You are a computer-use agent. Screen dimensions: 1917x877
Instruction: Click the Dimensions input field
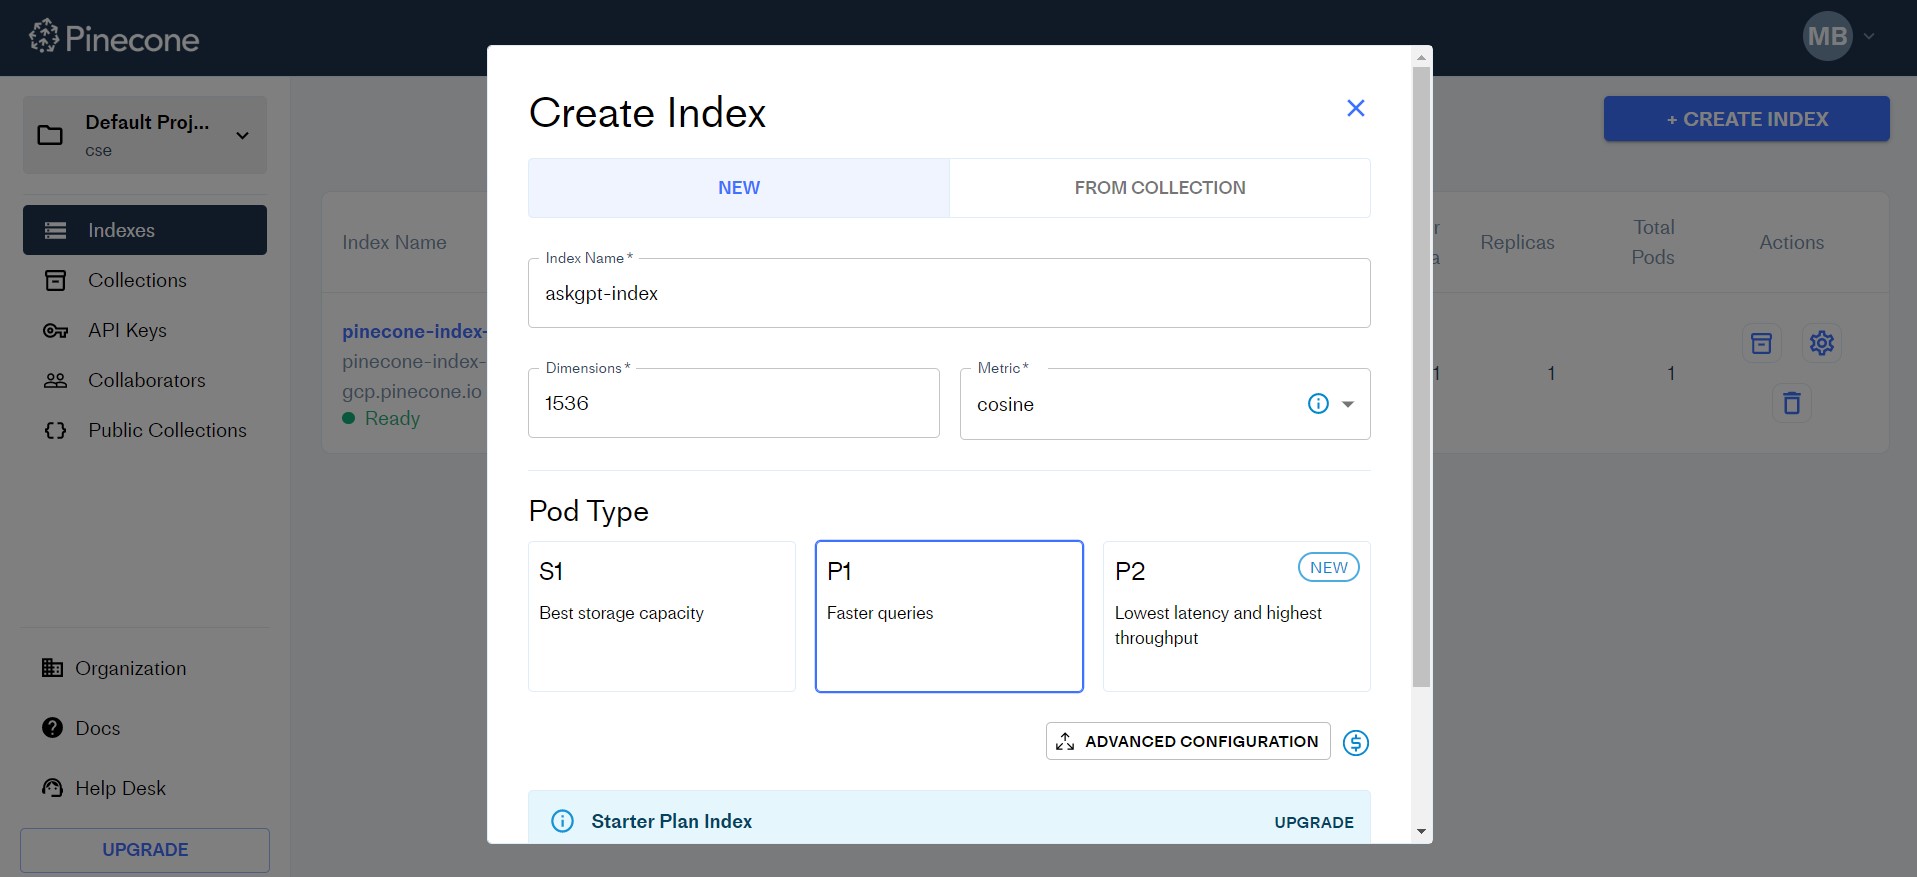(734, 403)
